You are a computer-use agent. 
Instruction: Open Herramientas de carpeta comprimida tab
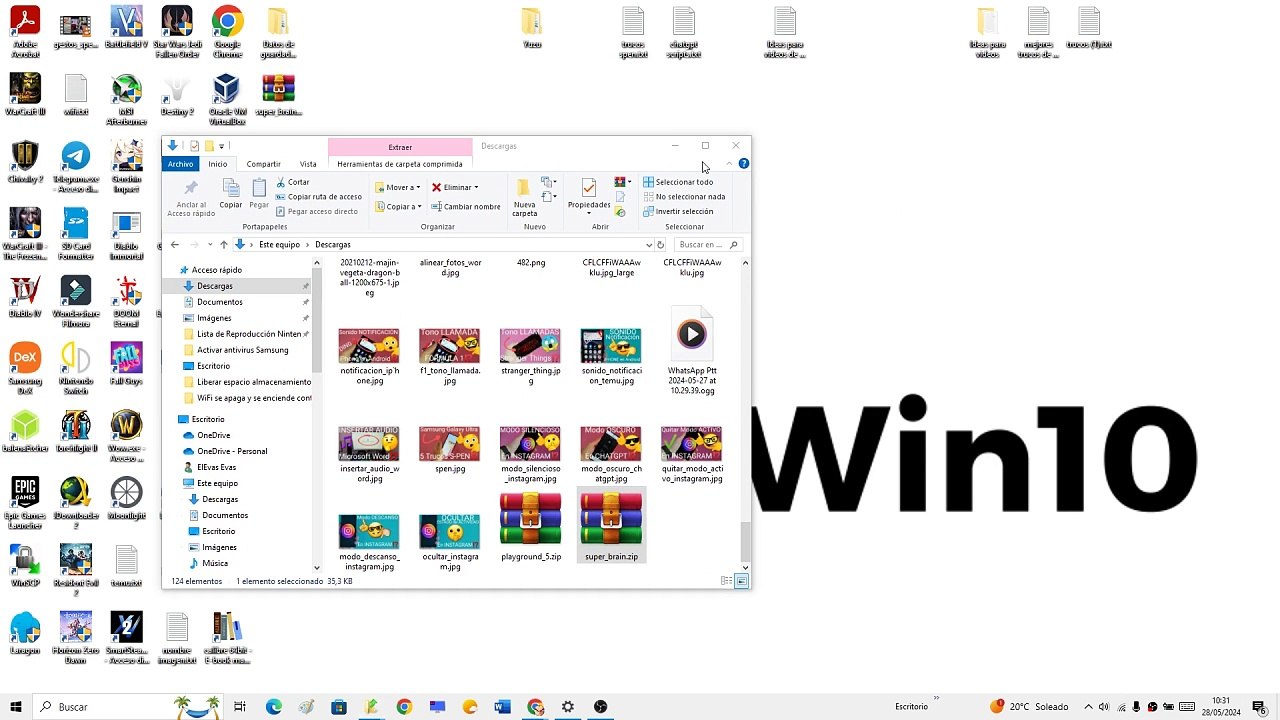click(x=400, y=164)
